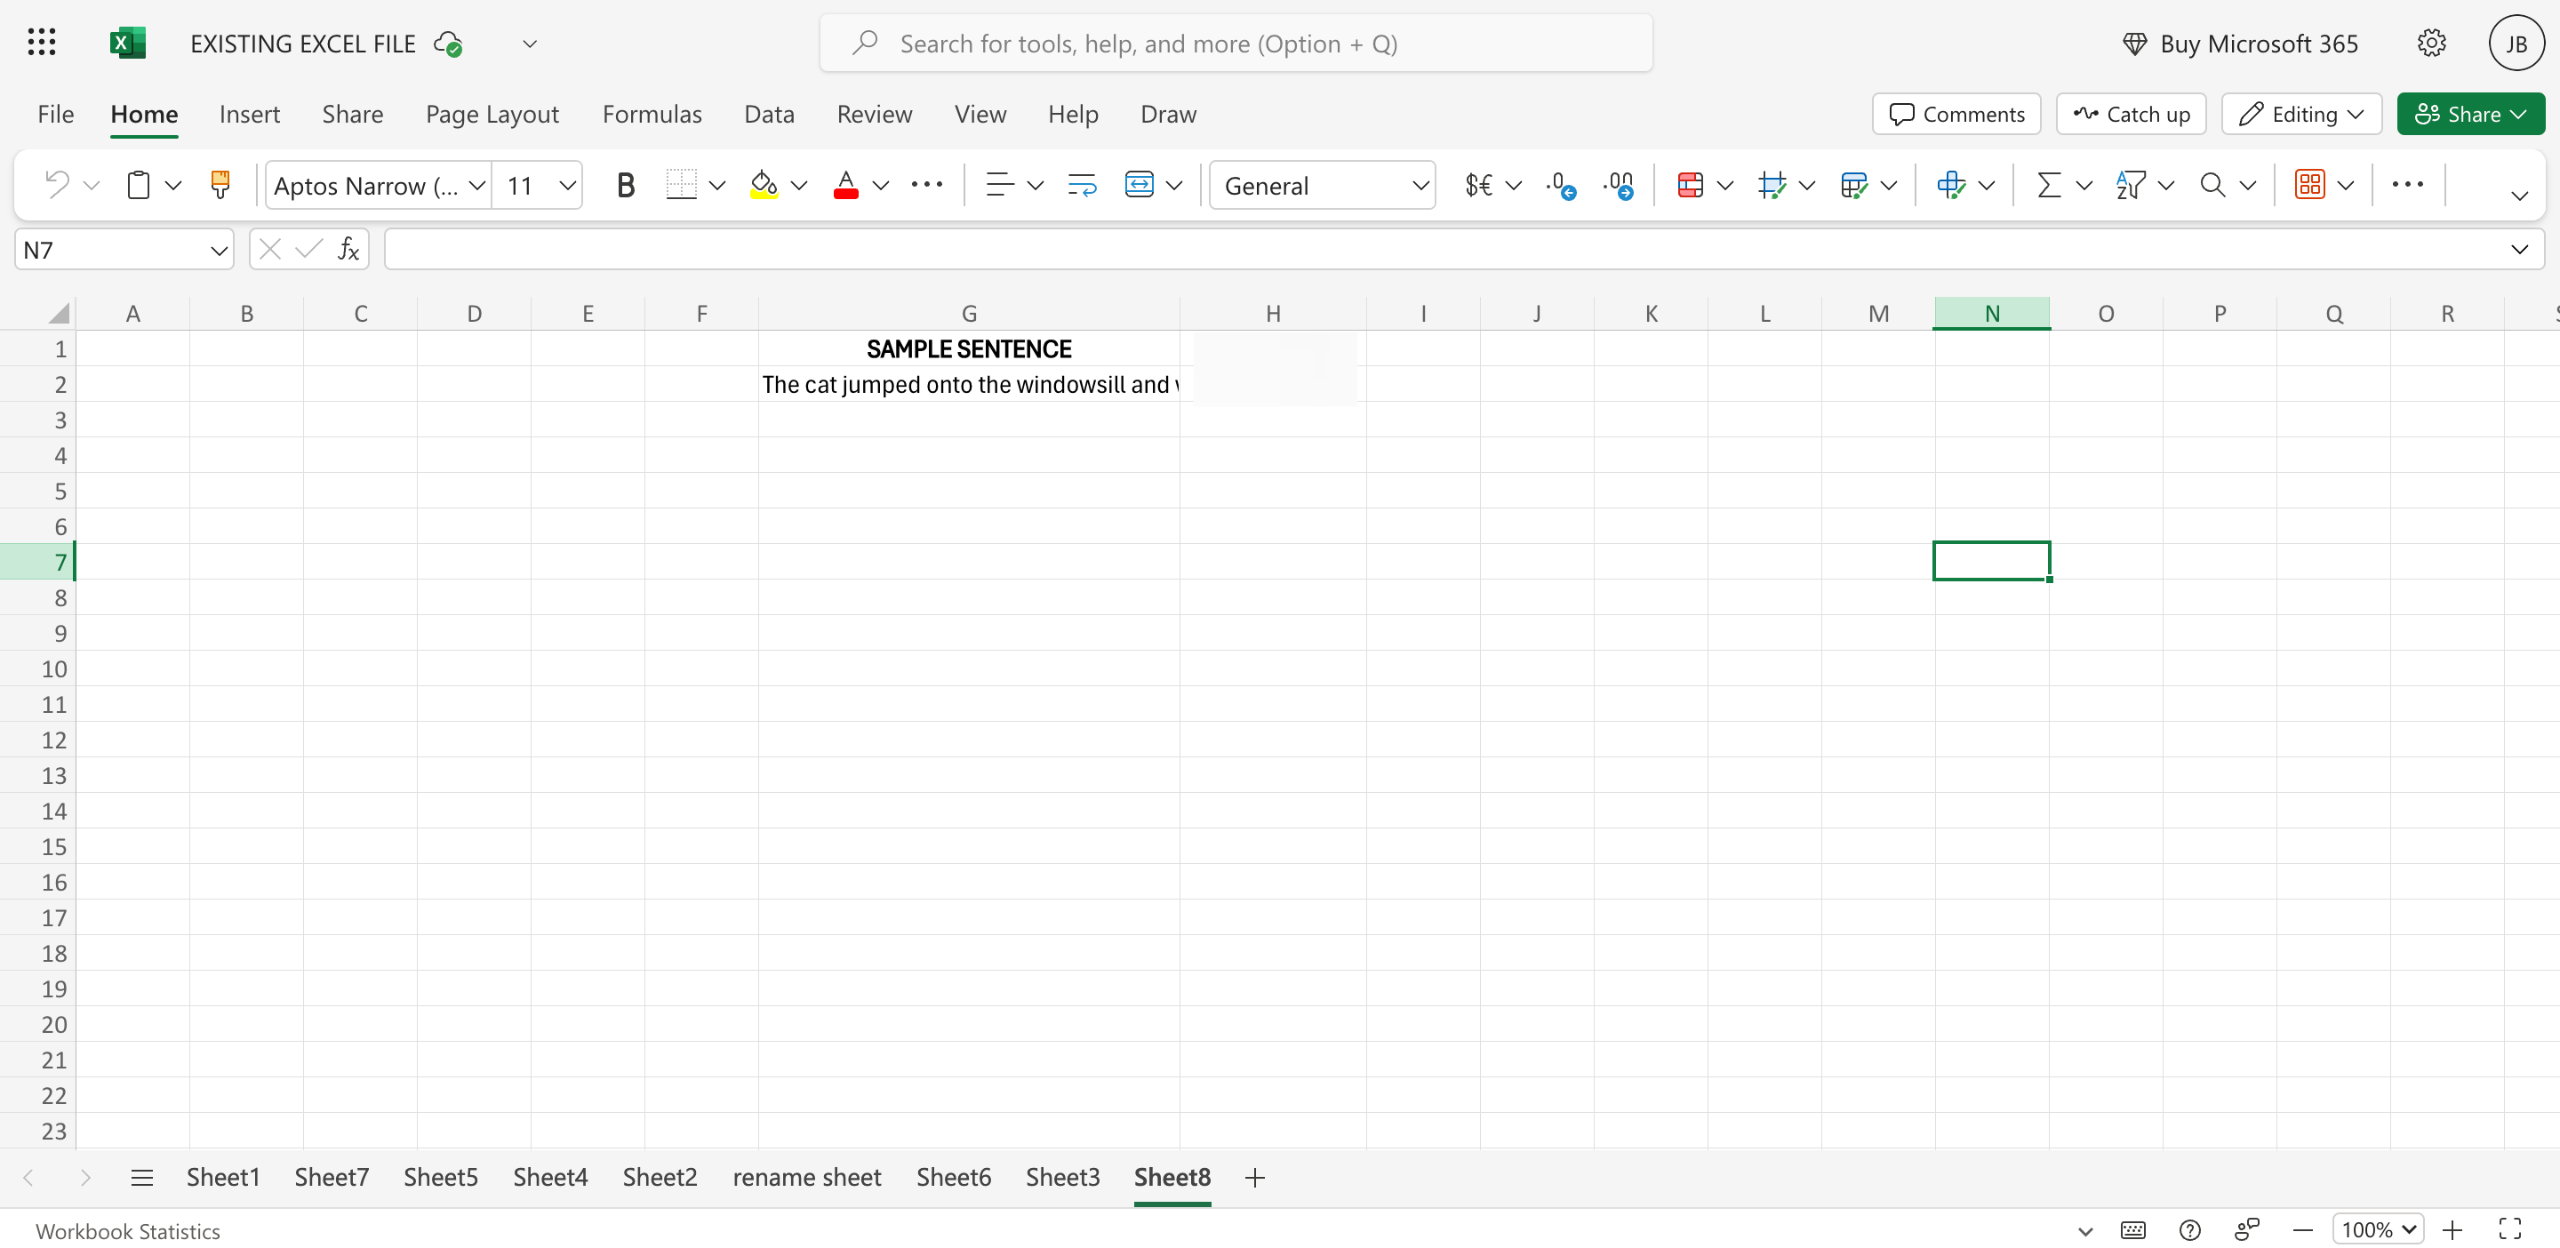The width and height of the screenshot is (2560, 1248).
Task: Click the Wrap Text icon
Action: tap(1082, 185)
